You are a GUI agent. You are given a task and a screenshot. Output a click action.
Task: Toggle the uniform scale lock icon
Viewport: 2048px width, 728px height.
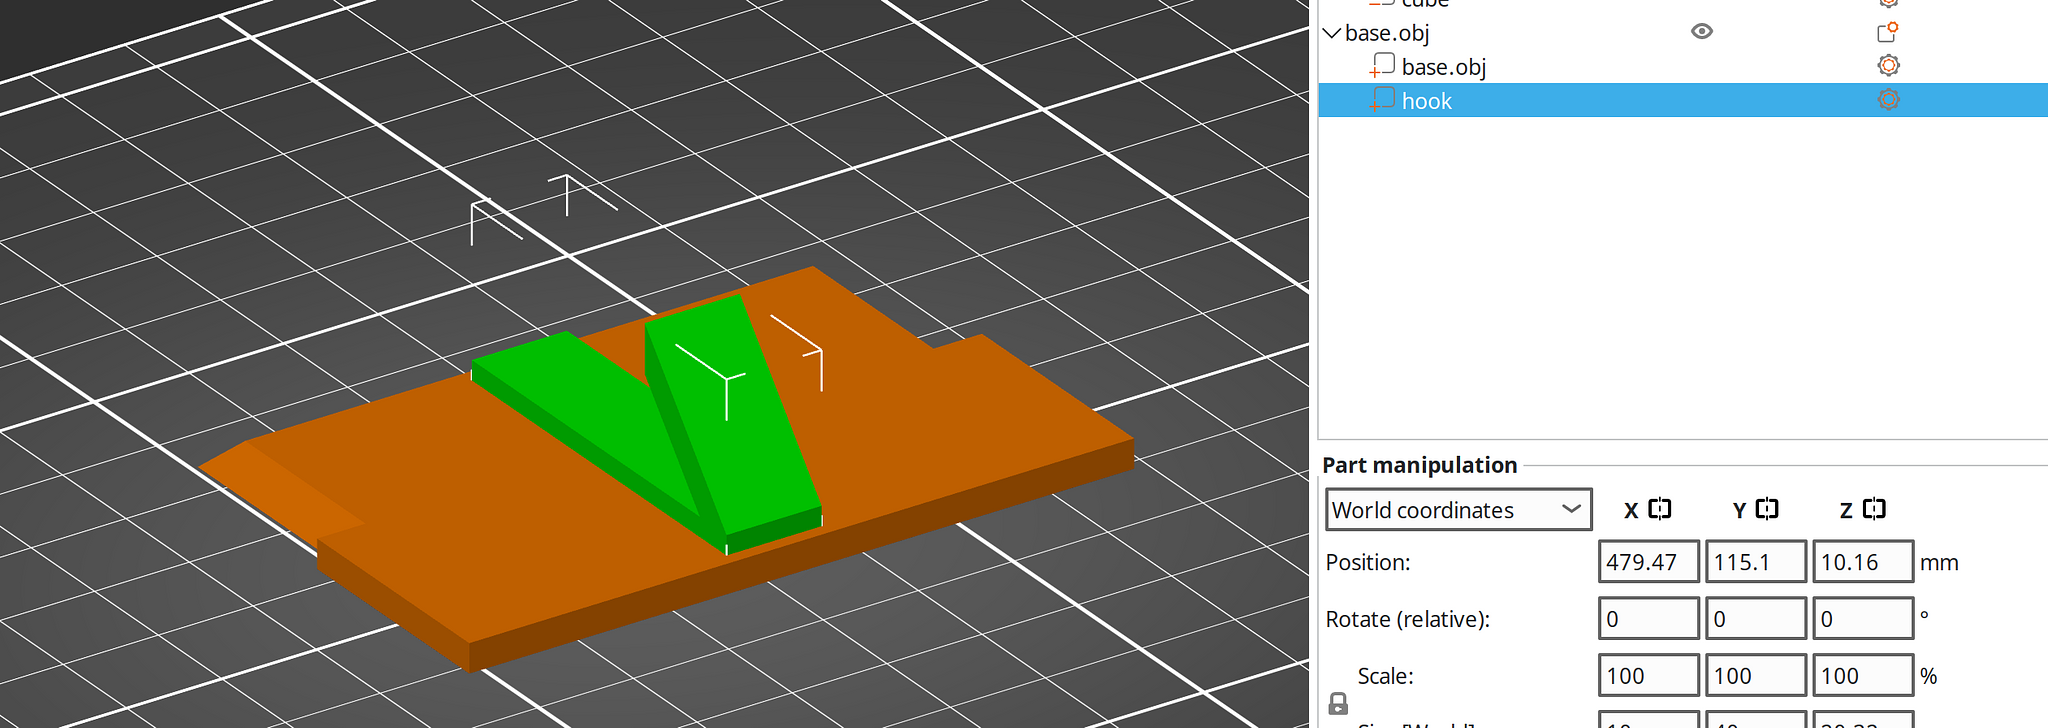(x=1338, y=704)
